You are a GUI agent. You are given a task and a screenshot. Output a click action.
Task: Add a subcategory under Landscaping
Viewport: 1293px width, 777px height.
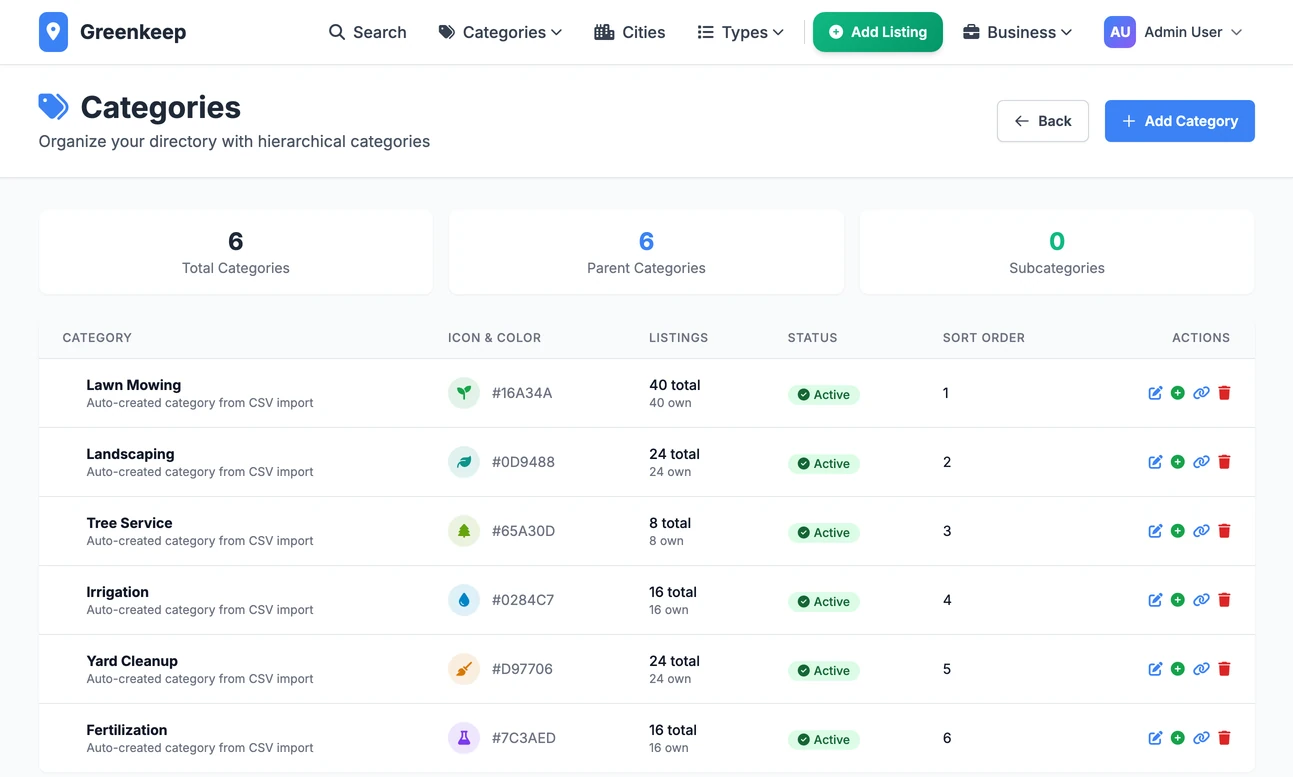(x=1178, y=462)
